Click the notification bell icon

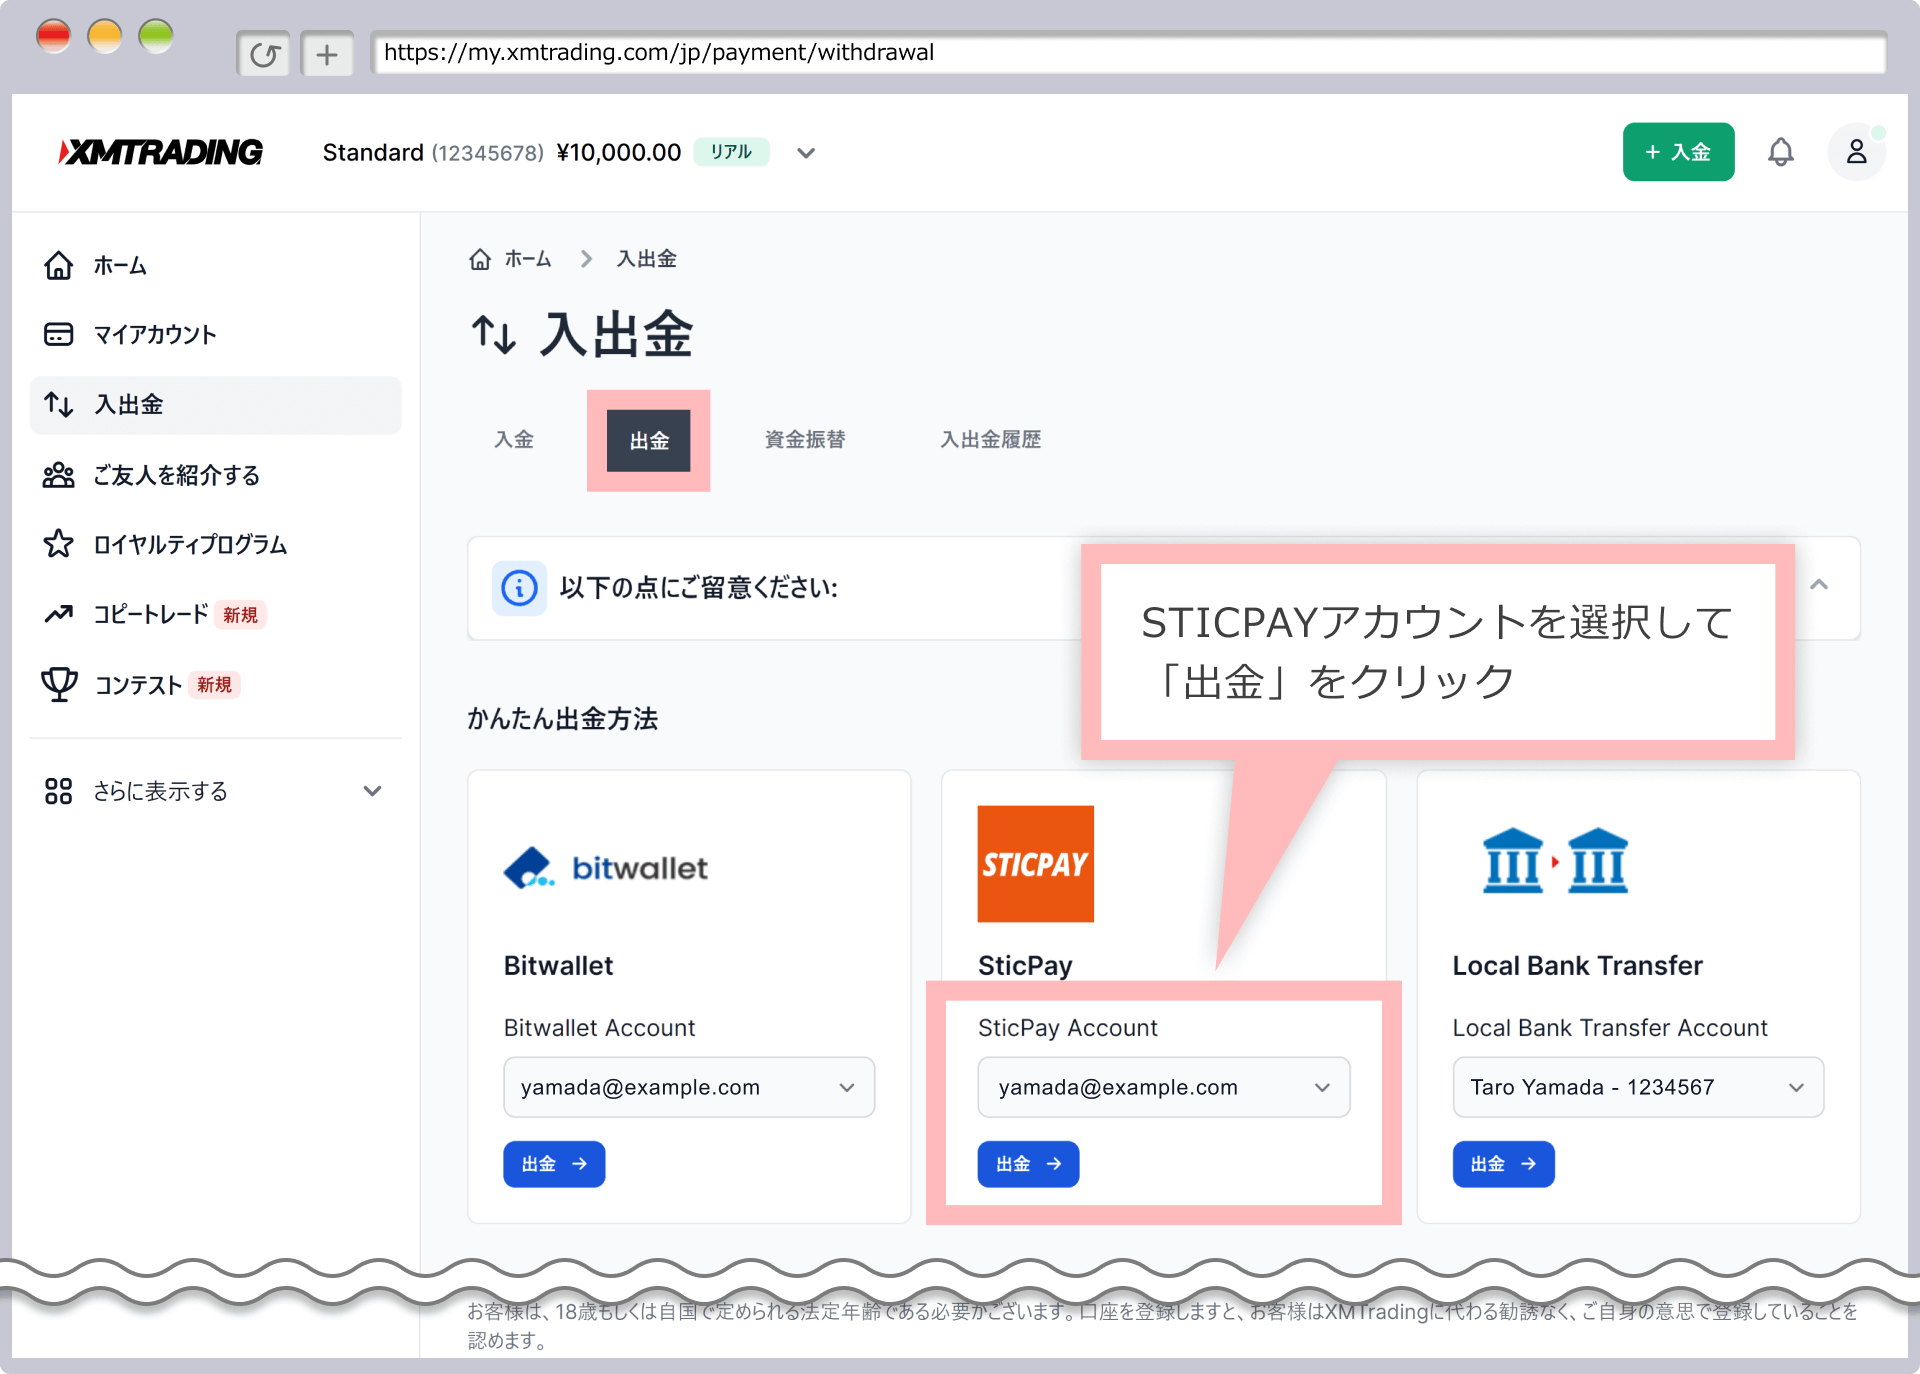[x=1780, y=152]
